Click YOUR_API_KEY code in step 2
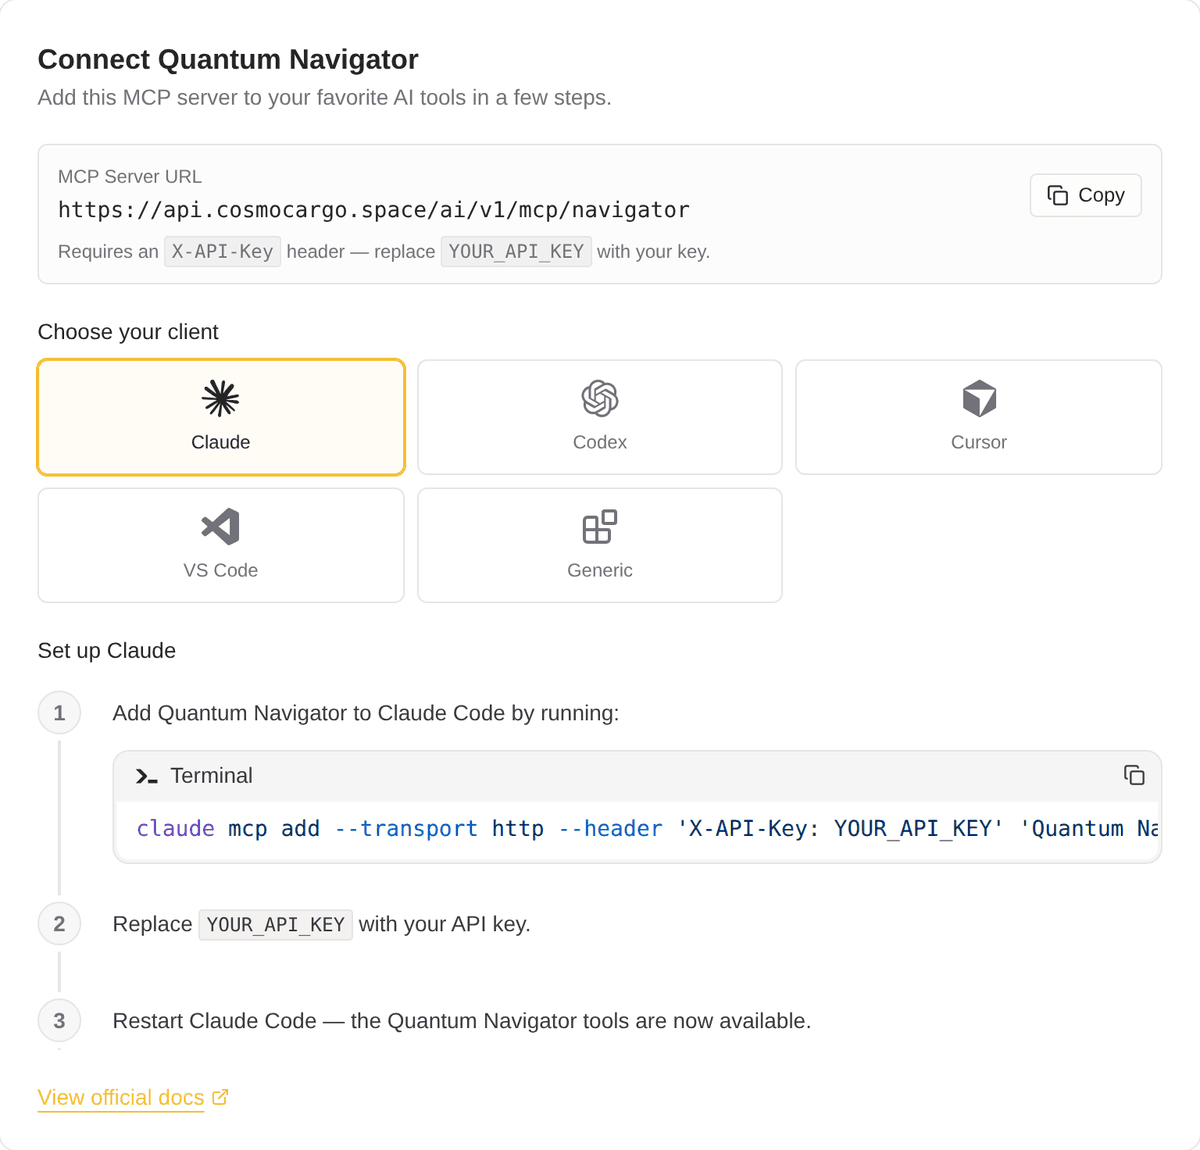Image resolution: width=1200 pixels, height=1150 pixels. coord(276,925)
